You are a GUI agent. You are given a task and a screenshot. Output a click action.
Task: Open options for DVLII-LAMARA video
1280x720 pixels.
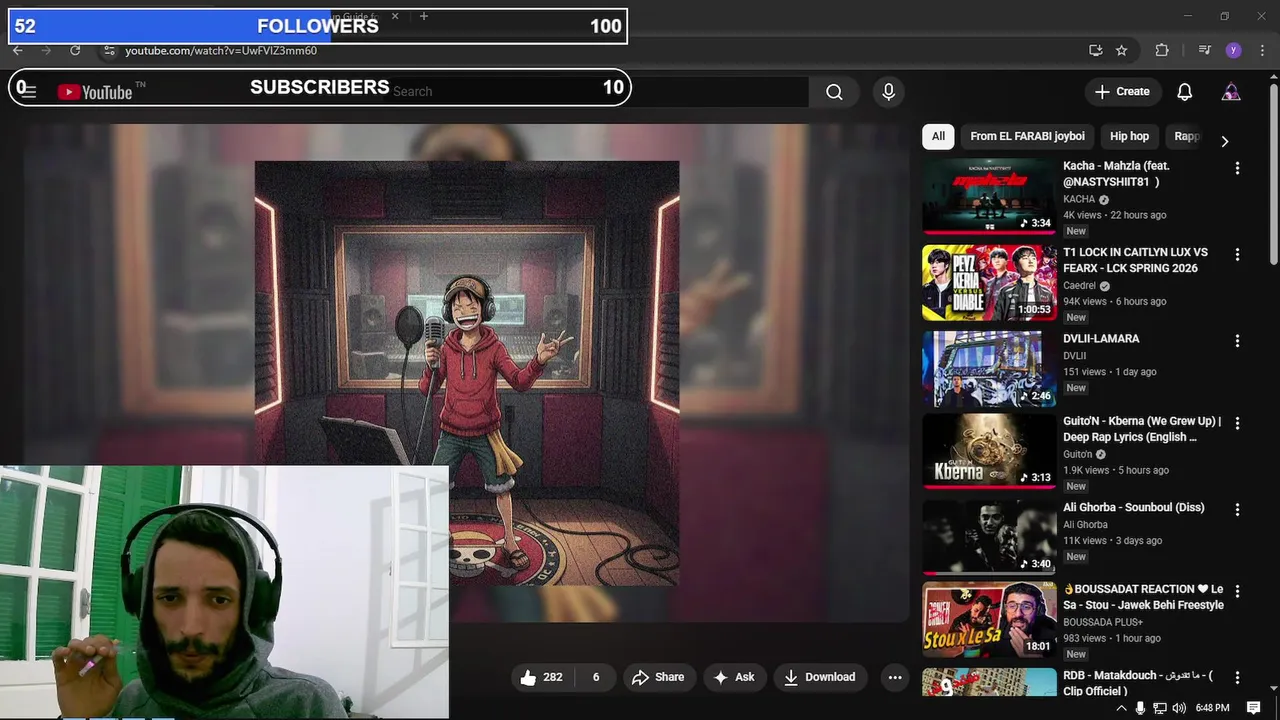pyautogui.click(x=1237, y=341)
